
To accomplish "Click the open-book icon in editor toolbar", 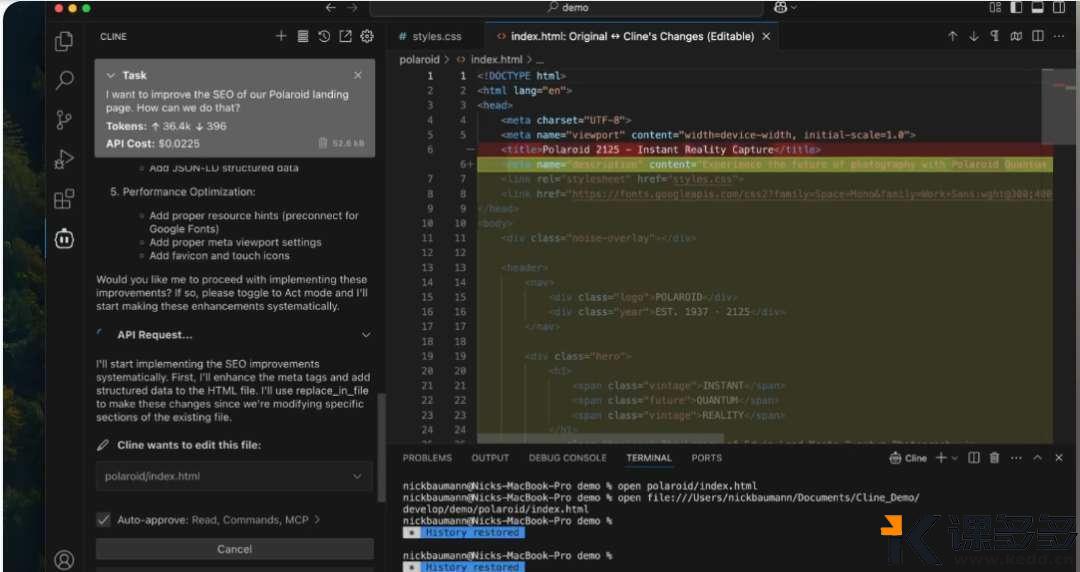I will coord(1016,37).
